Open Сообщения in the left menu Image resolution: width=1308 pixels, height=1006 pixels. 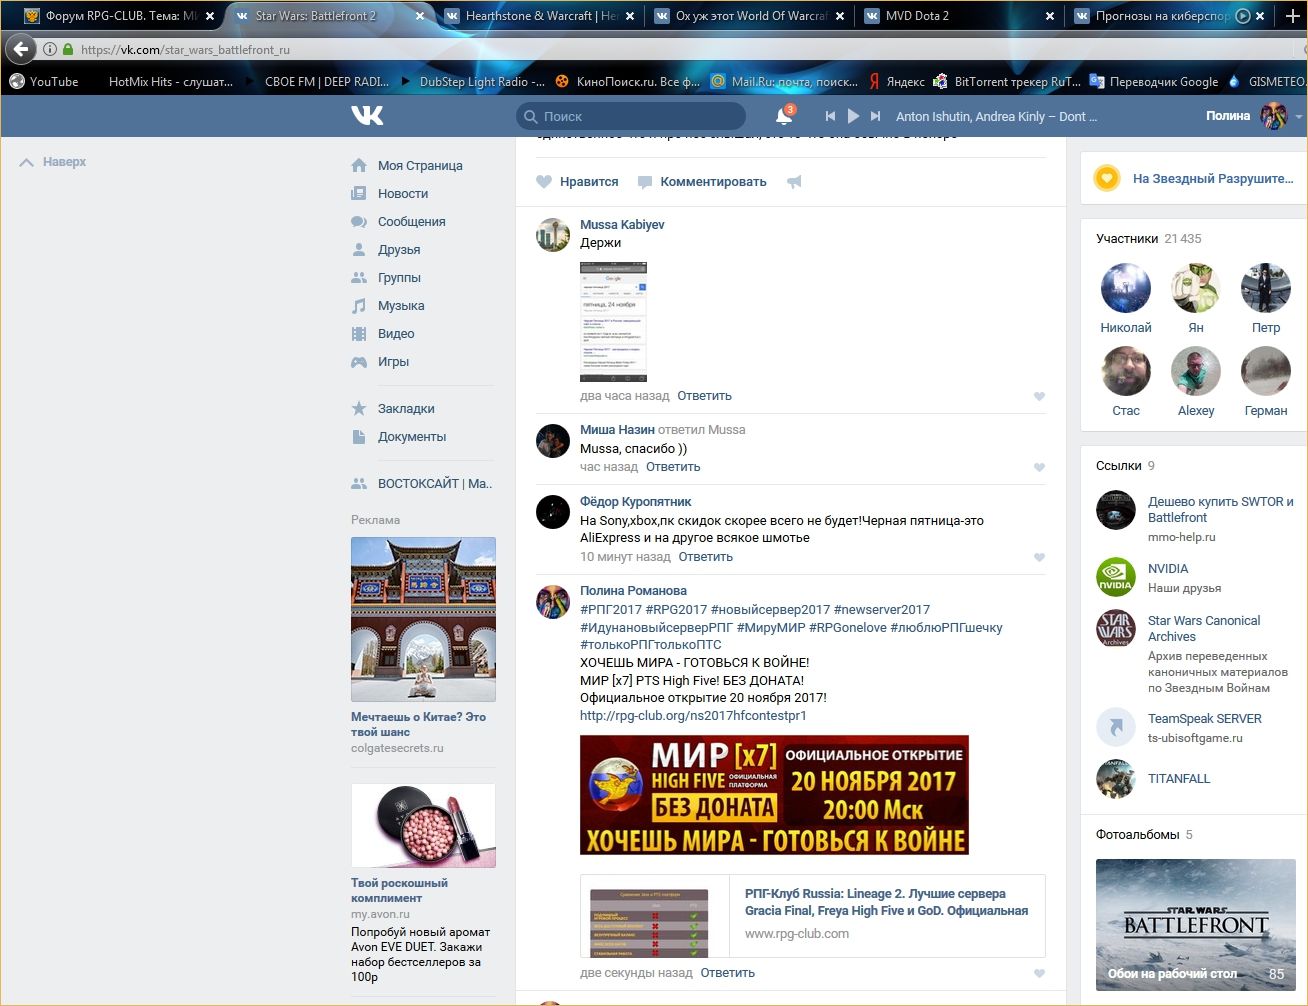[411, 222]
